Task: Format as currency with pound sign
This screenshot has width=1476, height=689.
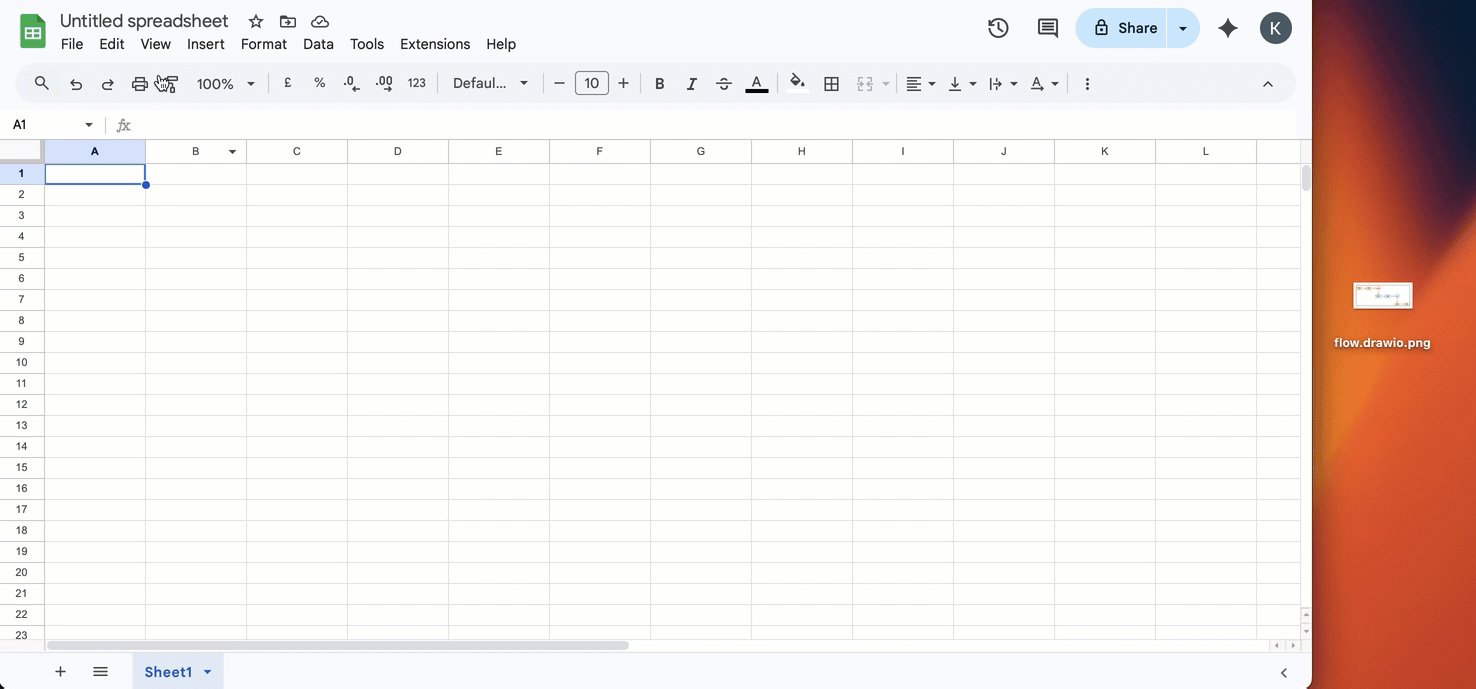Action: coord(287,83)
